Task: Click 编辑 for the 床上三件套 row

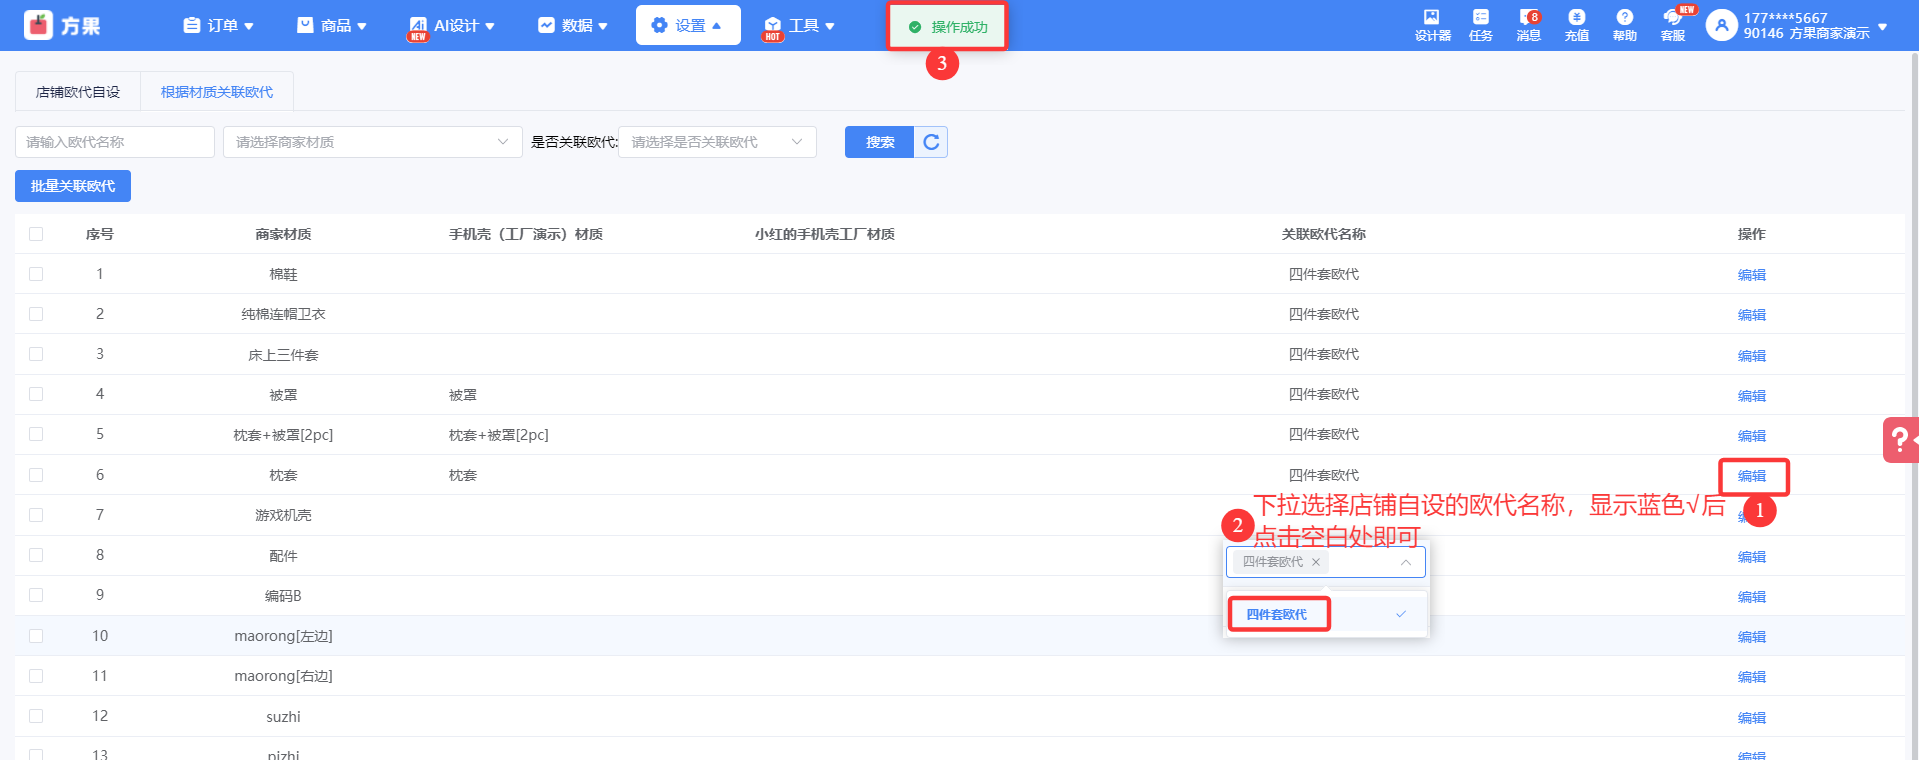Action: pos(1752,356)
